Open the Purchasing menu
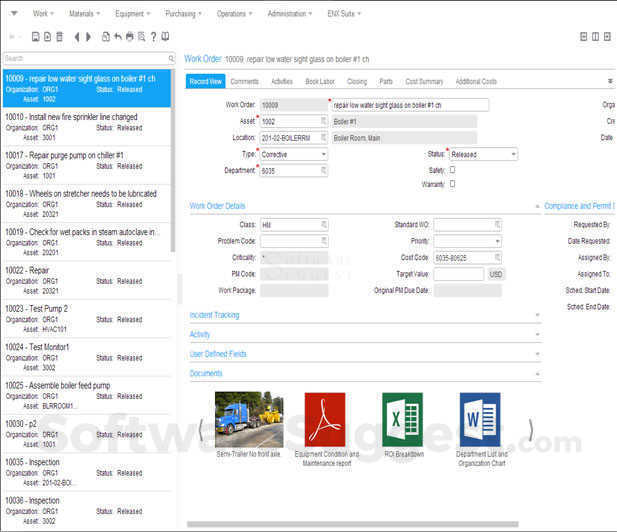This screenshot has height=532, width=617. tap(183, 14)
